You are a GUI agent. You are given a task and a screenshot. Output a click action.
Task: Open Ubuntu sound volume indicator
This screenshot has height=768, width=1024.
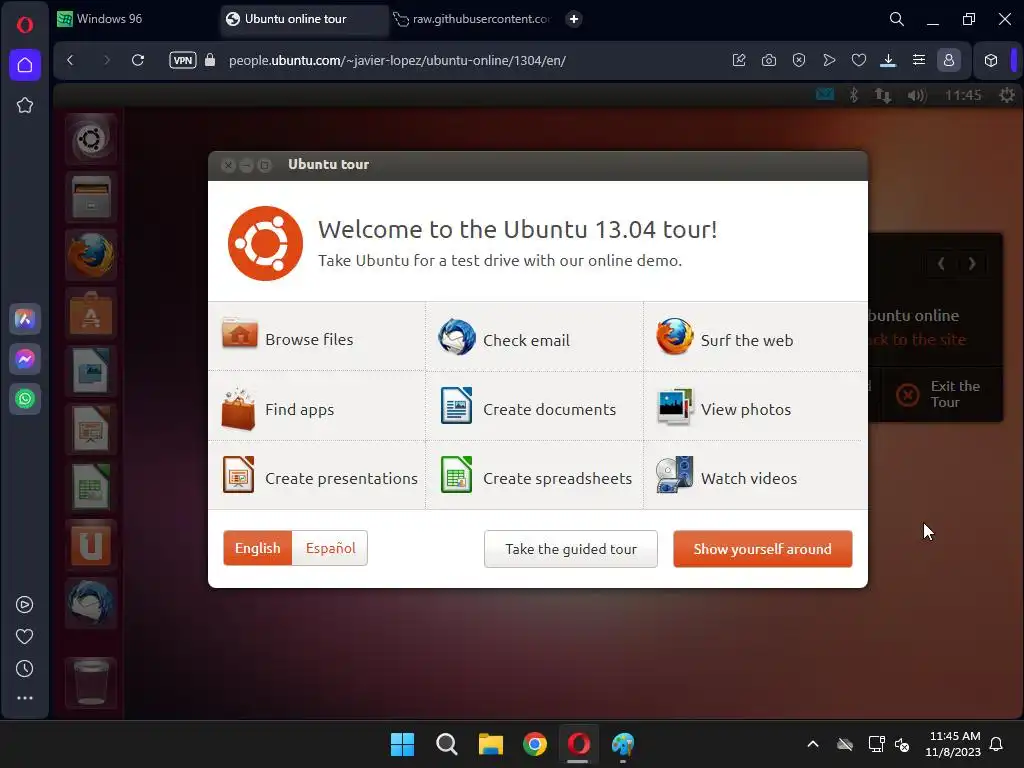point(916,95)
